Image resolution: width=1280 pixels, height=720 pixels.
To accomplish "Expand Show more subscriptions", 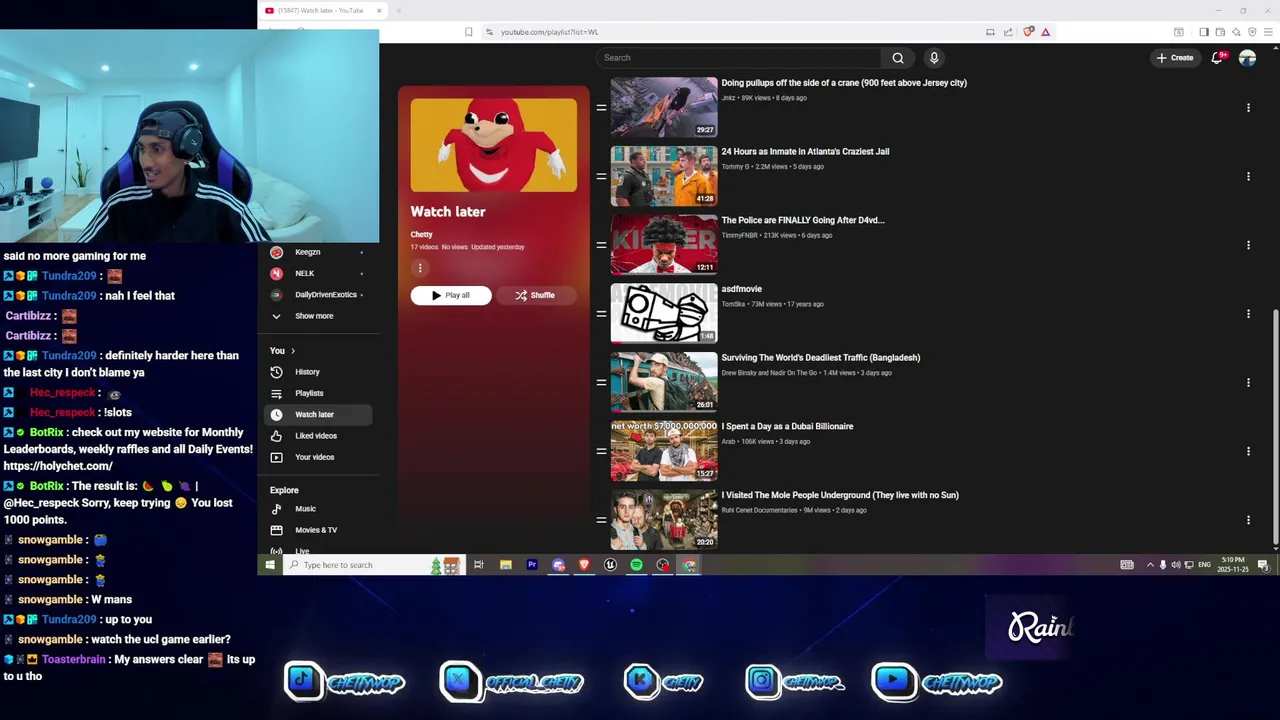I will click(314, 316).
